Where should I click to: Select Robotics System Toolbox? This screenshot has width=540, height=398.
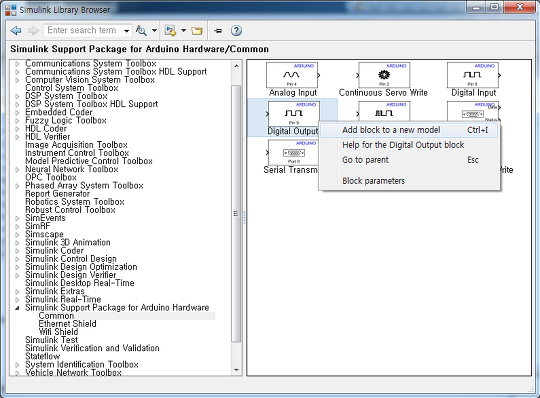[x=75, y=202]
